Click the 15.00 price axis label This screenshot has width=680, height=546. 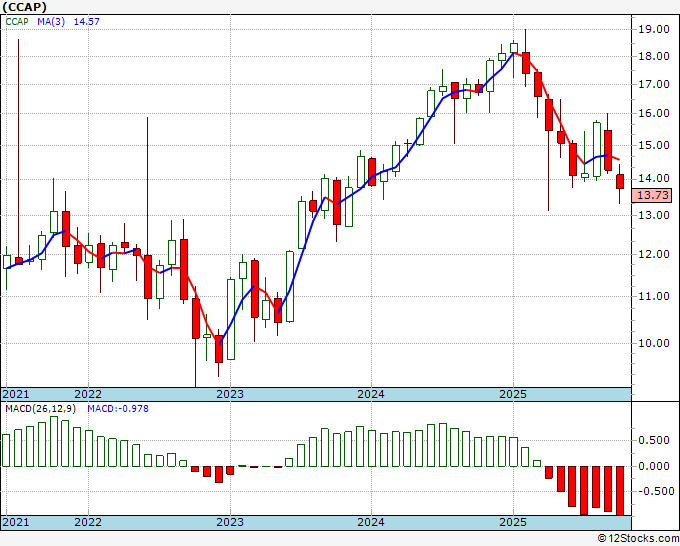coord(654,145)
